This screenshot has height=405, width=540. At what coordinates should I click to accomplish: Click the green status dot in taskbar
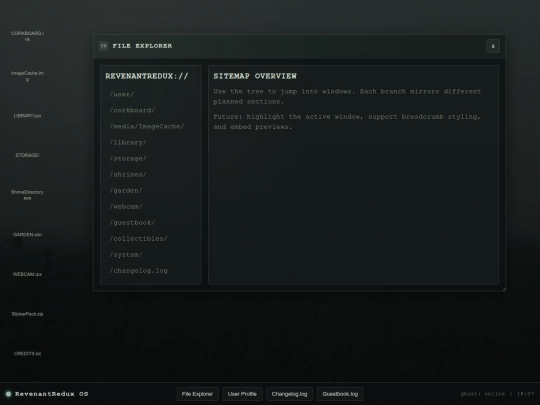(x=8, y=394)
